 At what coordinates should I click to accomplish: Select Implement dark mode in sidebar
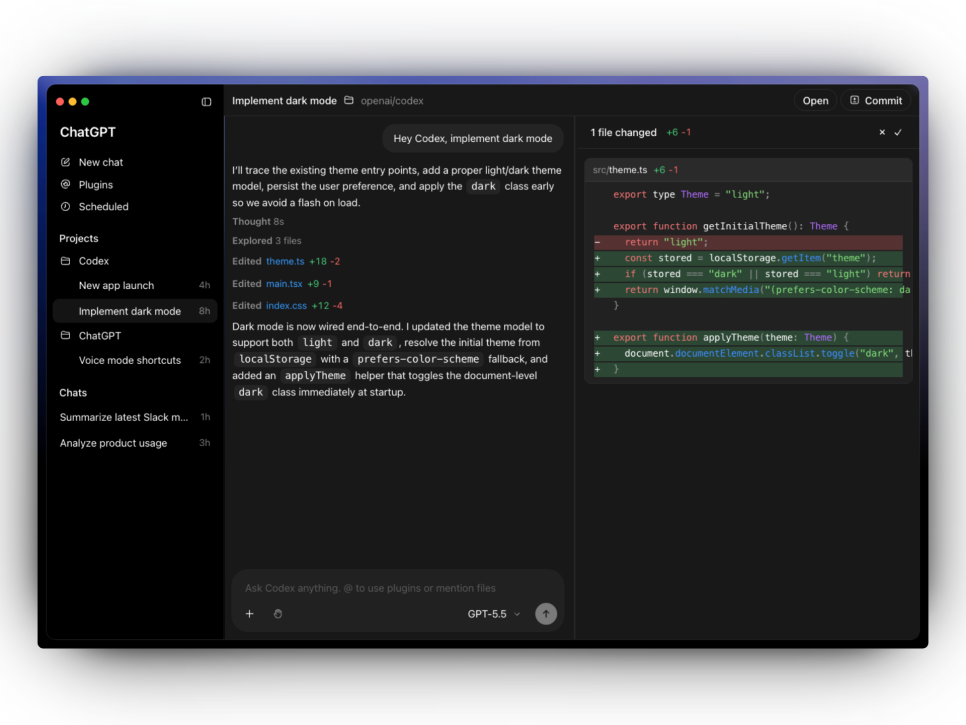135,311
